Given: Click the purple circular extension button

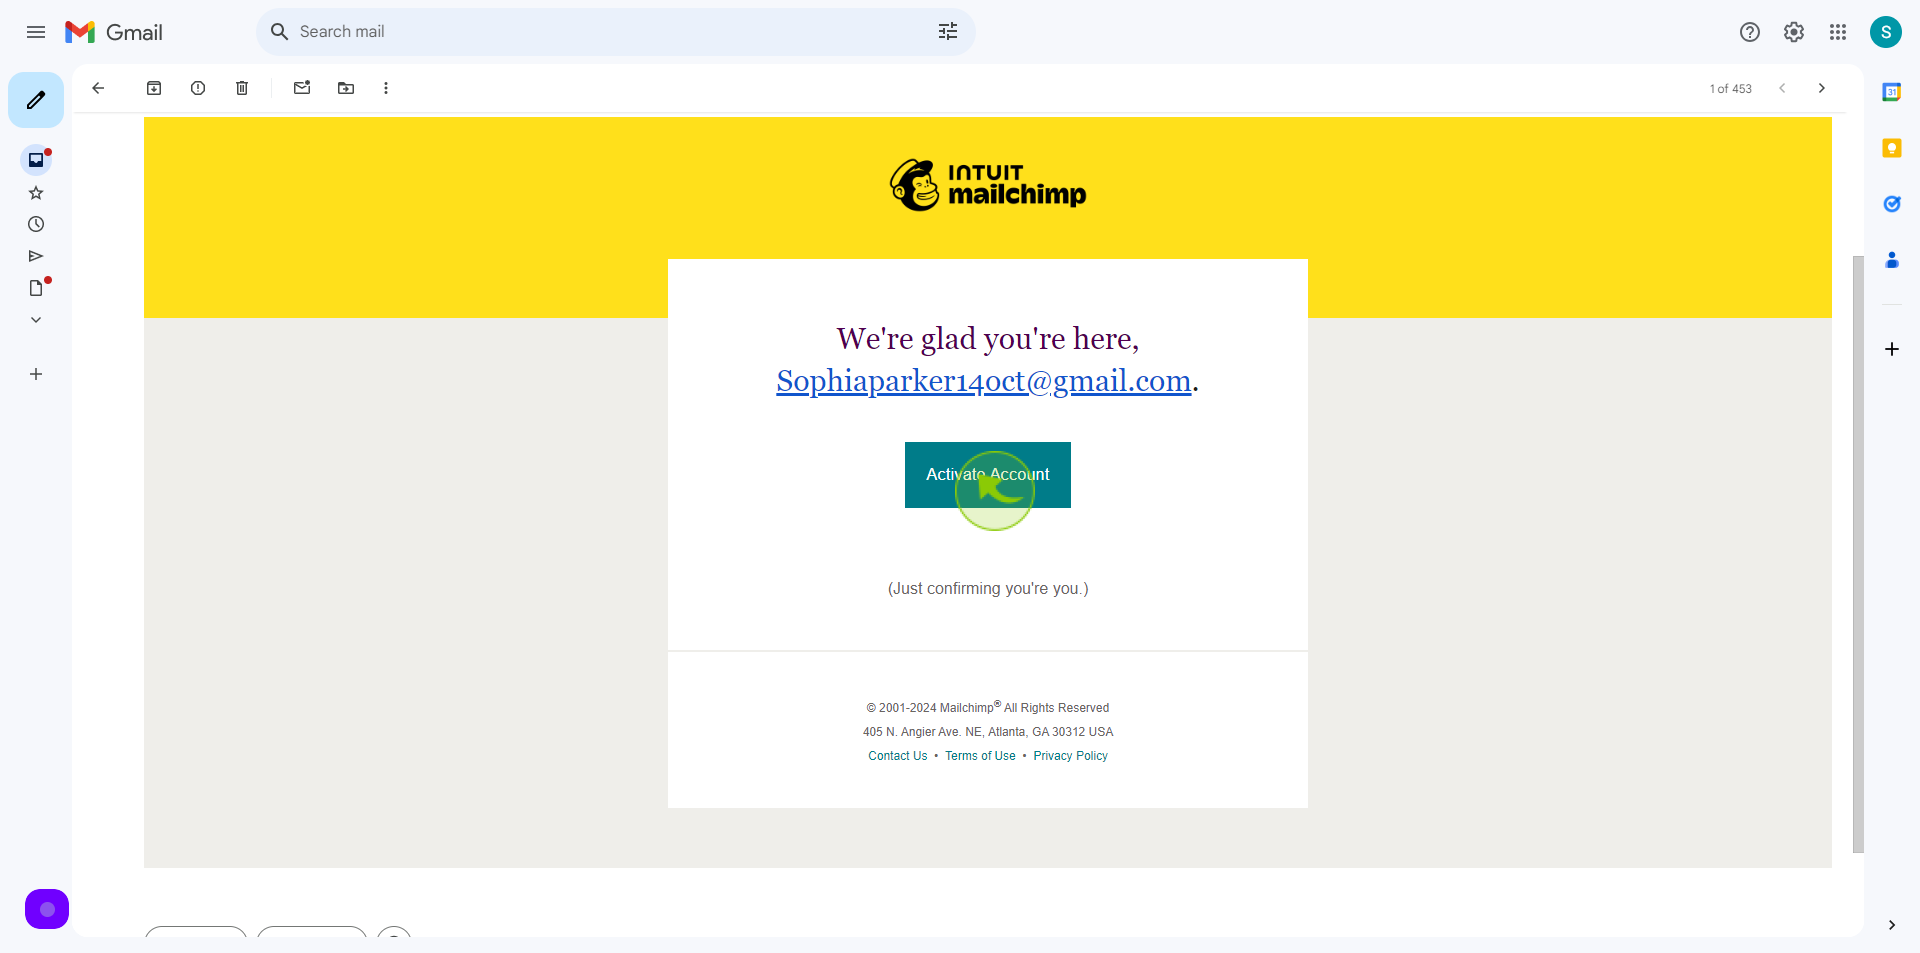Looking at the screenshot, I should coord(47,909).
